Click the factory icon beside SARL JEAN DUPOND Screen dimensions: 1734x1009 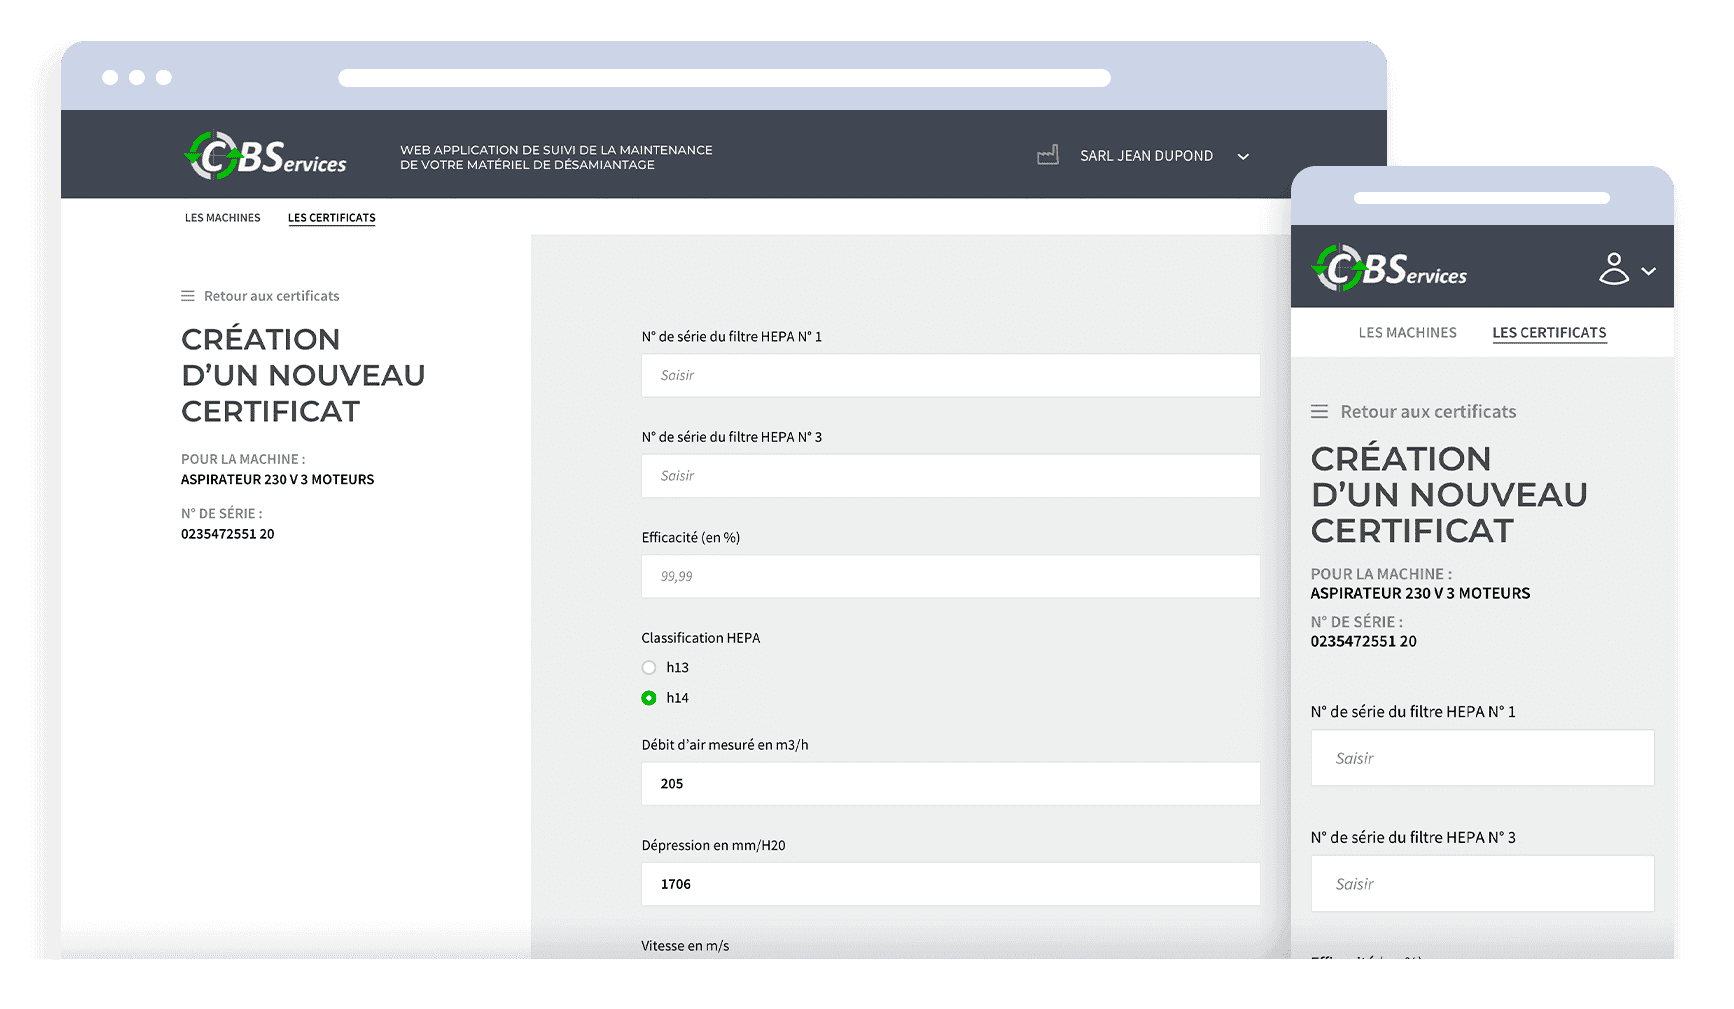click(1047, 155)
